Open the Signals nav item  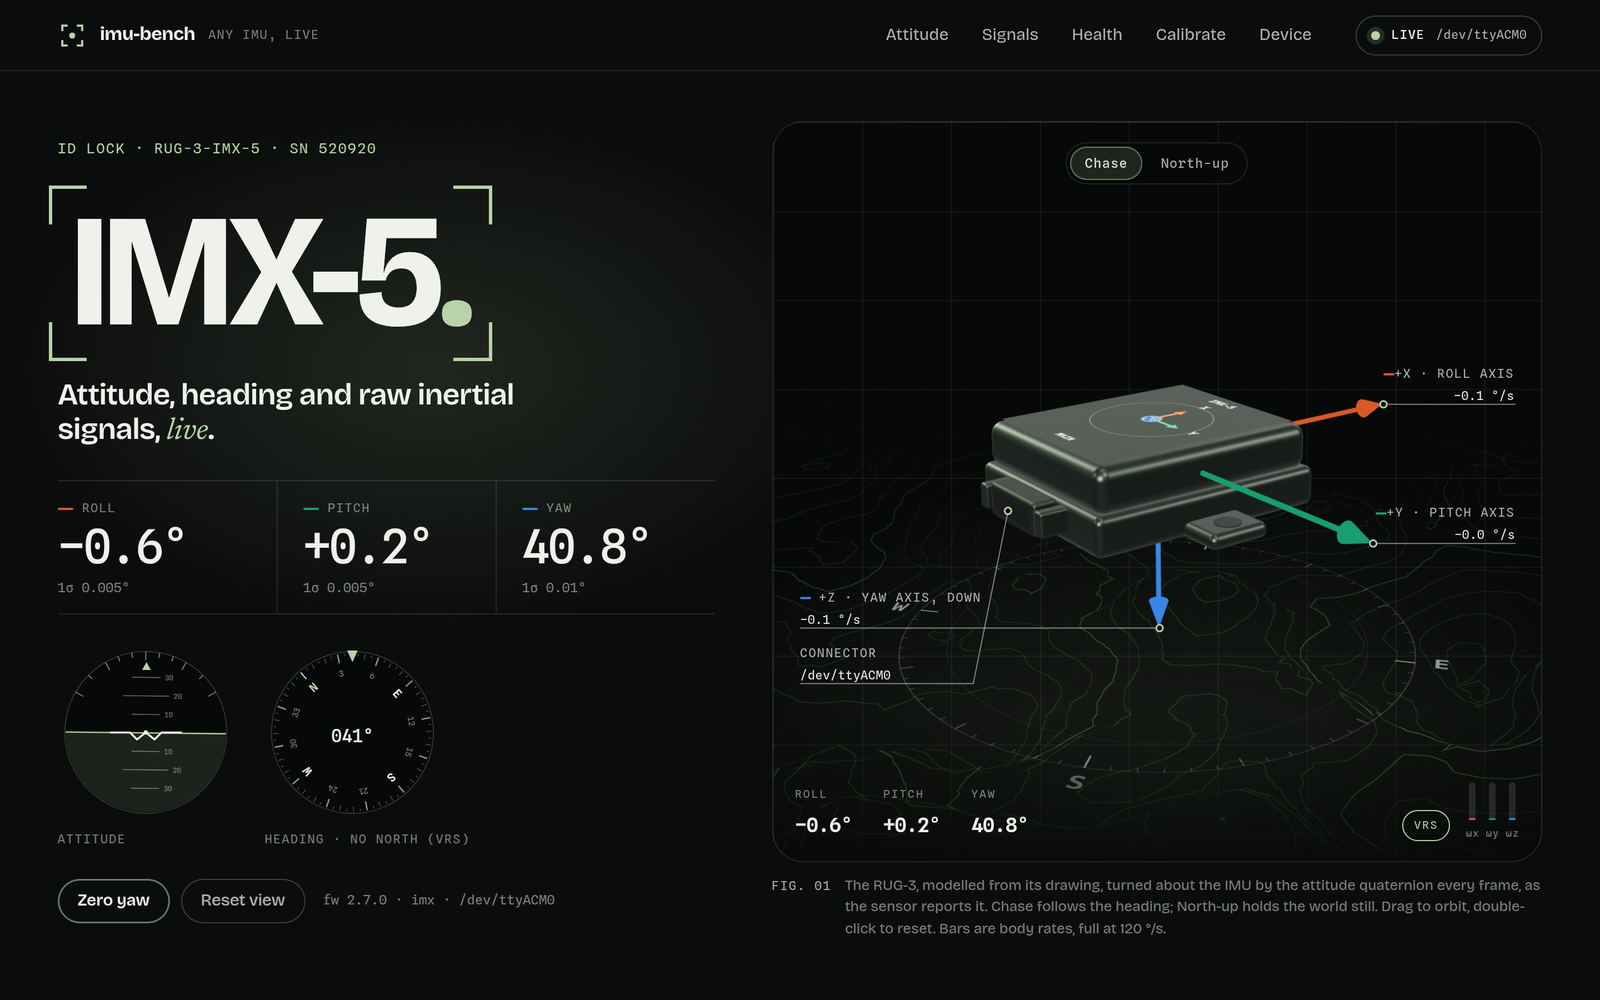pyautogui.click(x=1010, y=35)
